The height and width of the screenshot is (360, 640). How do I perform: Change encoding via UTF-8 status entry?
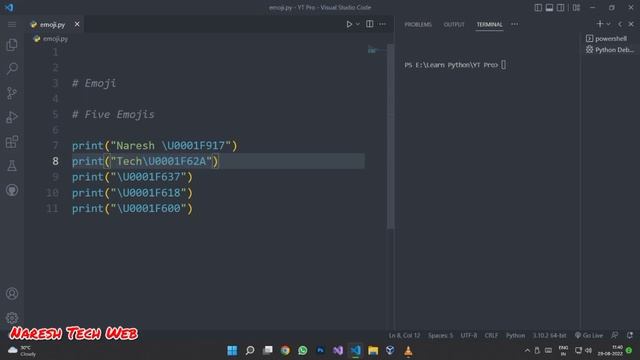click(x=469, y=336)
